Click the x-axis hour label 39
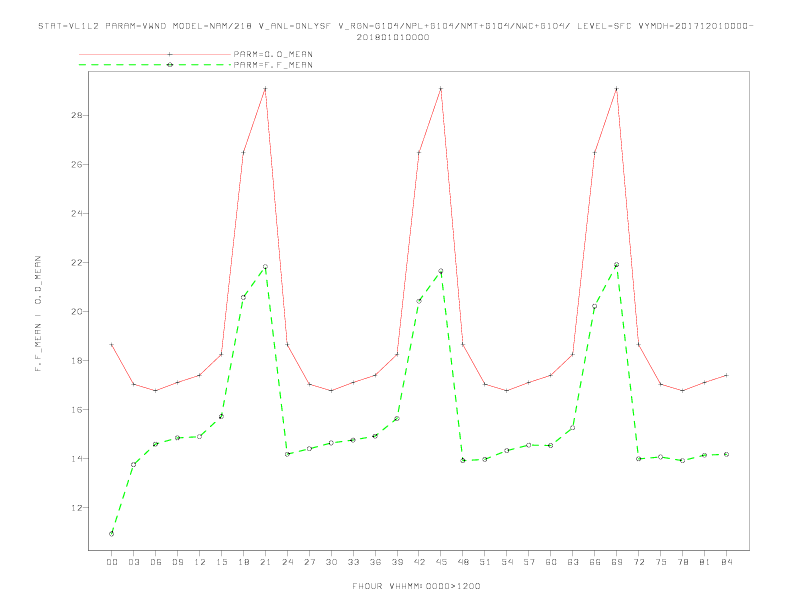The width and height of the screenshot is (792, 612). [397, 562]
